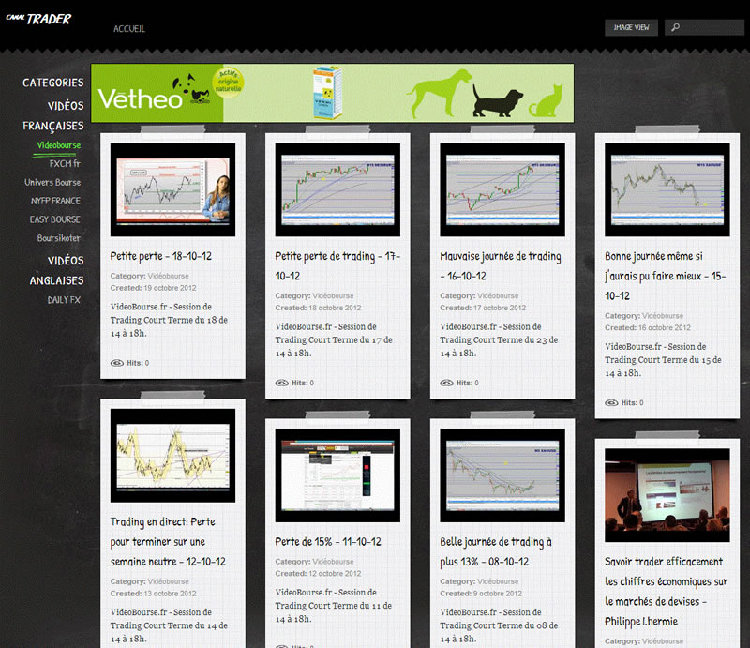750x648 pixels.
Task: Select Videobourse in the sidebar categories
Action: click(58, 145)
